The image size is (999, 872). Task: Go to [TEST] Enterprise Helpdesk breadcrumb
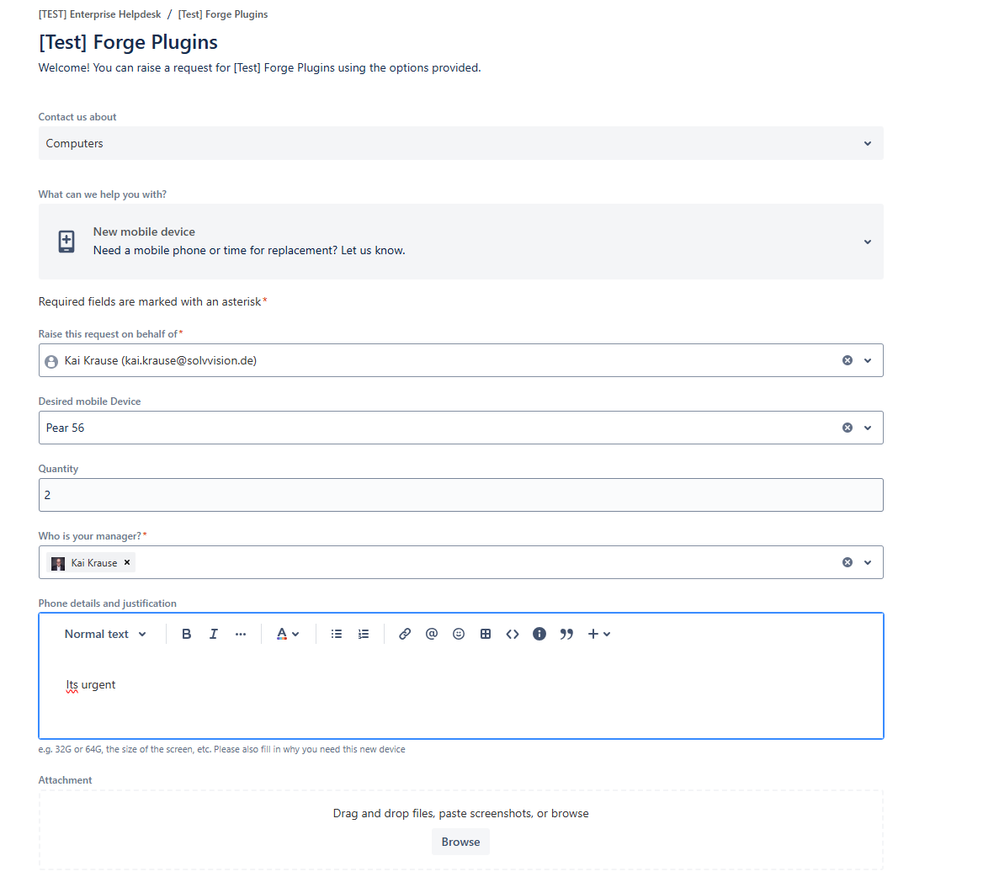99,14
